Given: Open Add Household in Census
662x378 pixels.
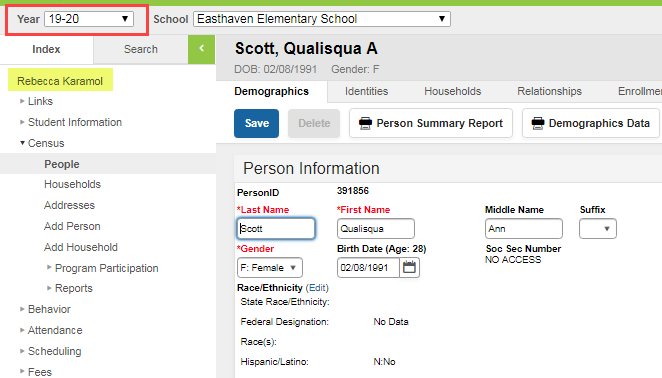Looking at the screenshot, I should 81,247.
